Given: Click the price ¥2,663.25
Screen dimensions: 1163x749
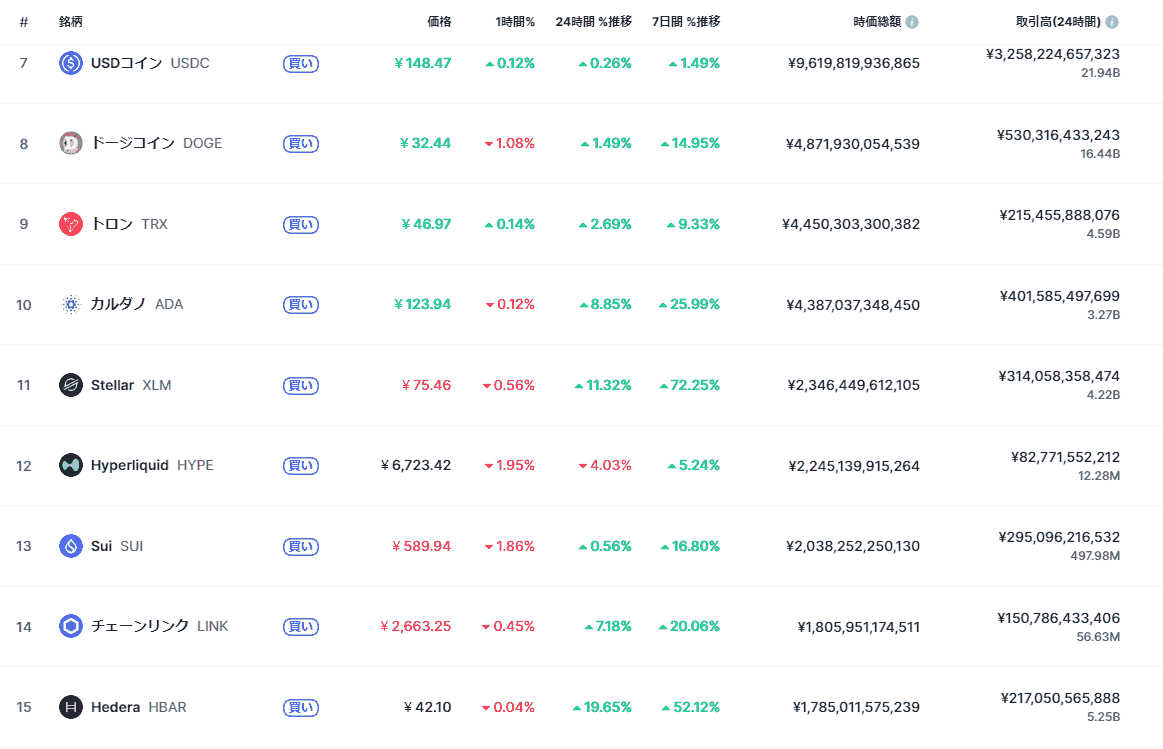Looking at the screenshot, I should (x=415, y=626).
